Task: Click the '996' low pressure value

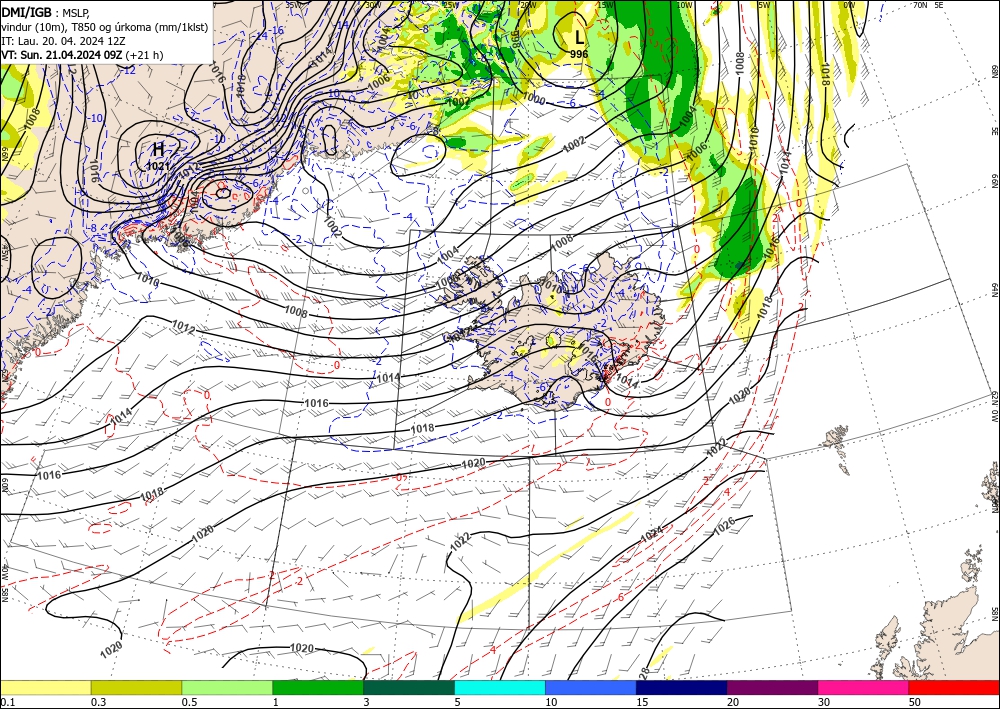Action: coord(579,55)
